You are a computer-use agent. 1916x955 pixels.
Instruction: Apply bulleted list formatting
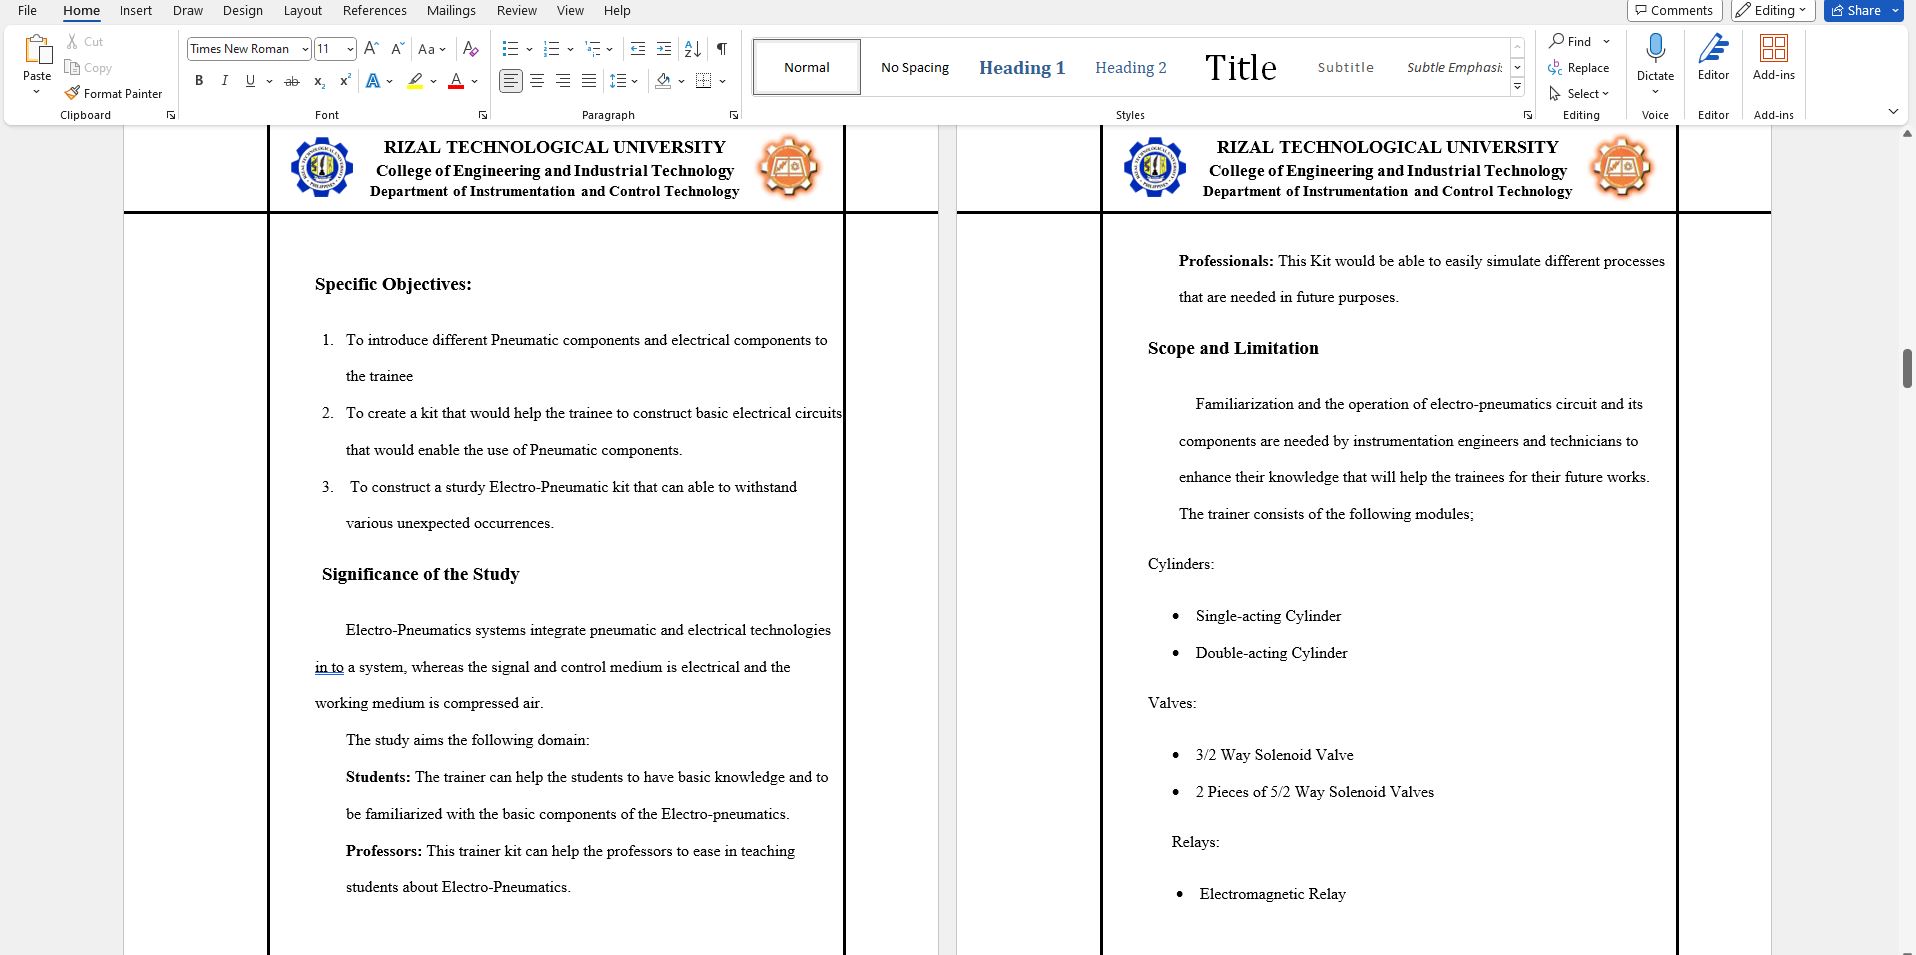510,48
